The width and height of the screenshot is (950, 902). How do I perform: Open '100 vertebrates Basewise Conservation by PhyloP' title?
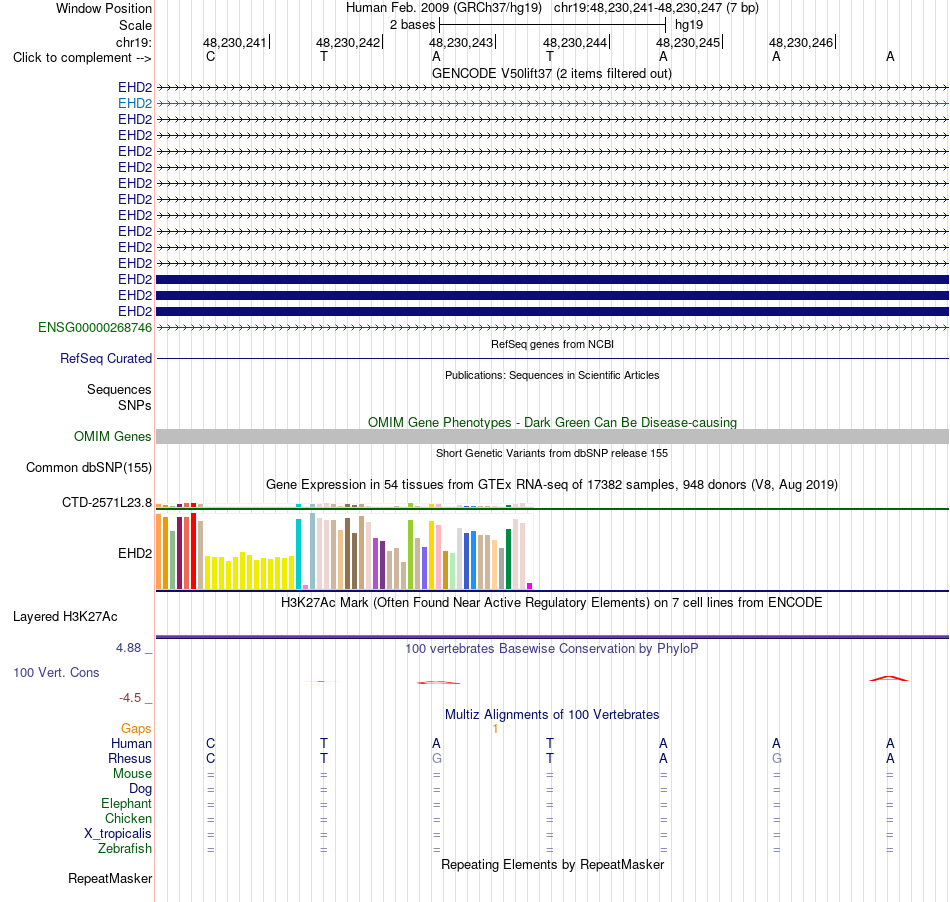(552, 649)
